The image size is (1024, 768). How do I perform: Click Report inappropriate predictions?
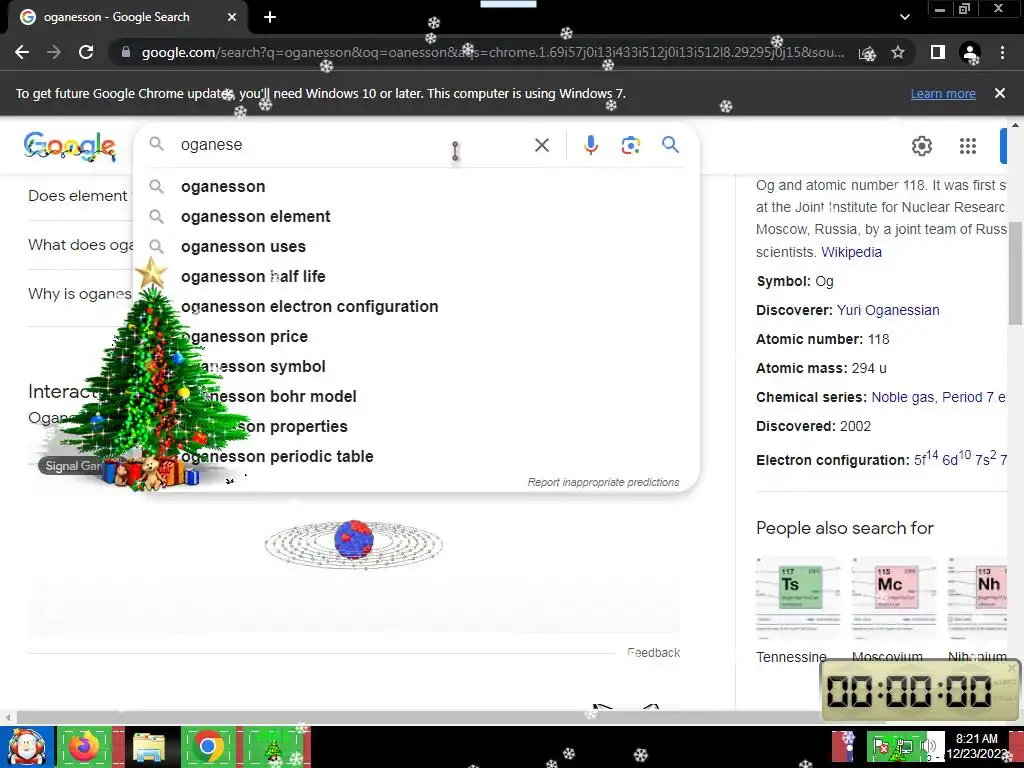pyautogui.click(x=603, y=483)
